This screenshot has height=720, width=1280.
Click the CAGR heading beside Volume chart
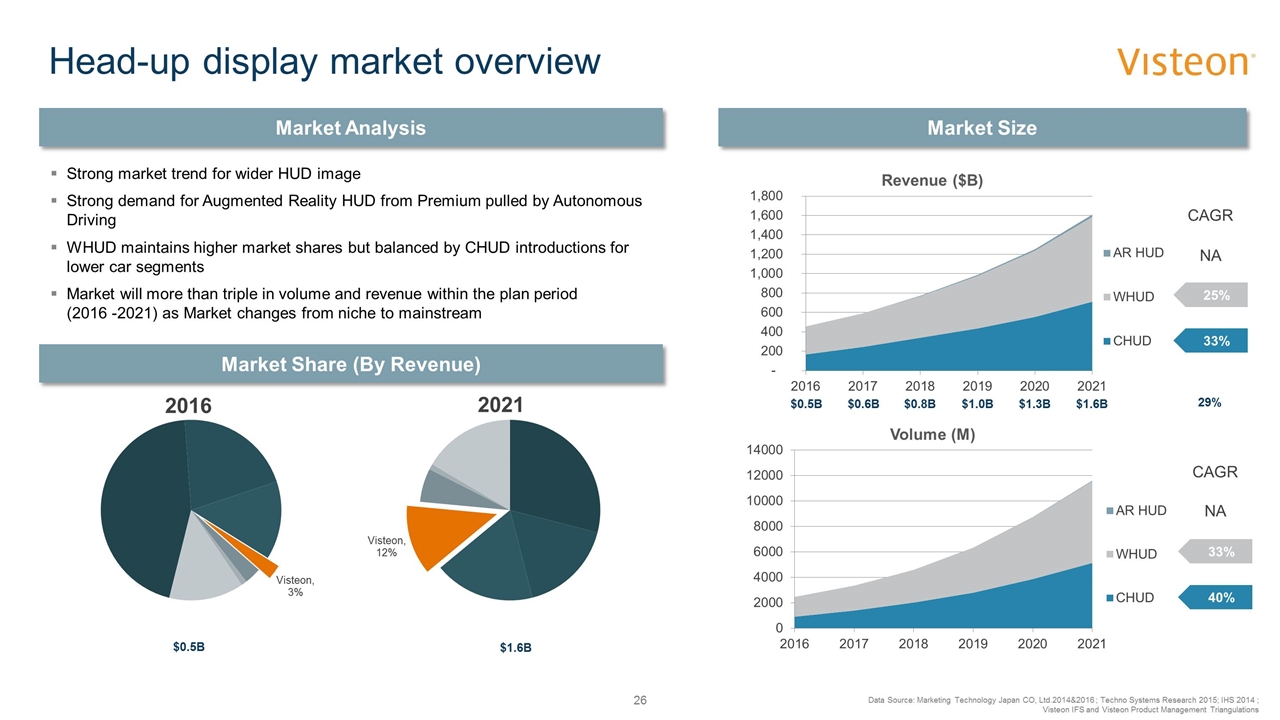(1215, 472)
